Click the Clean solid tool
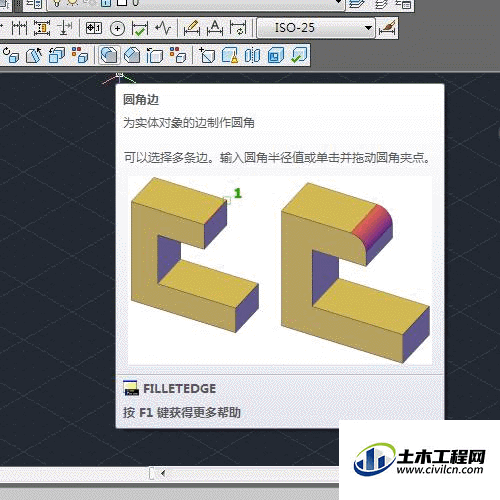The height and width of the screenshot is (500, 500). [x=230, y=55]
